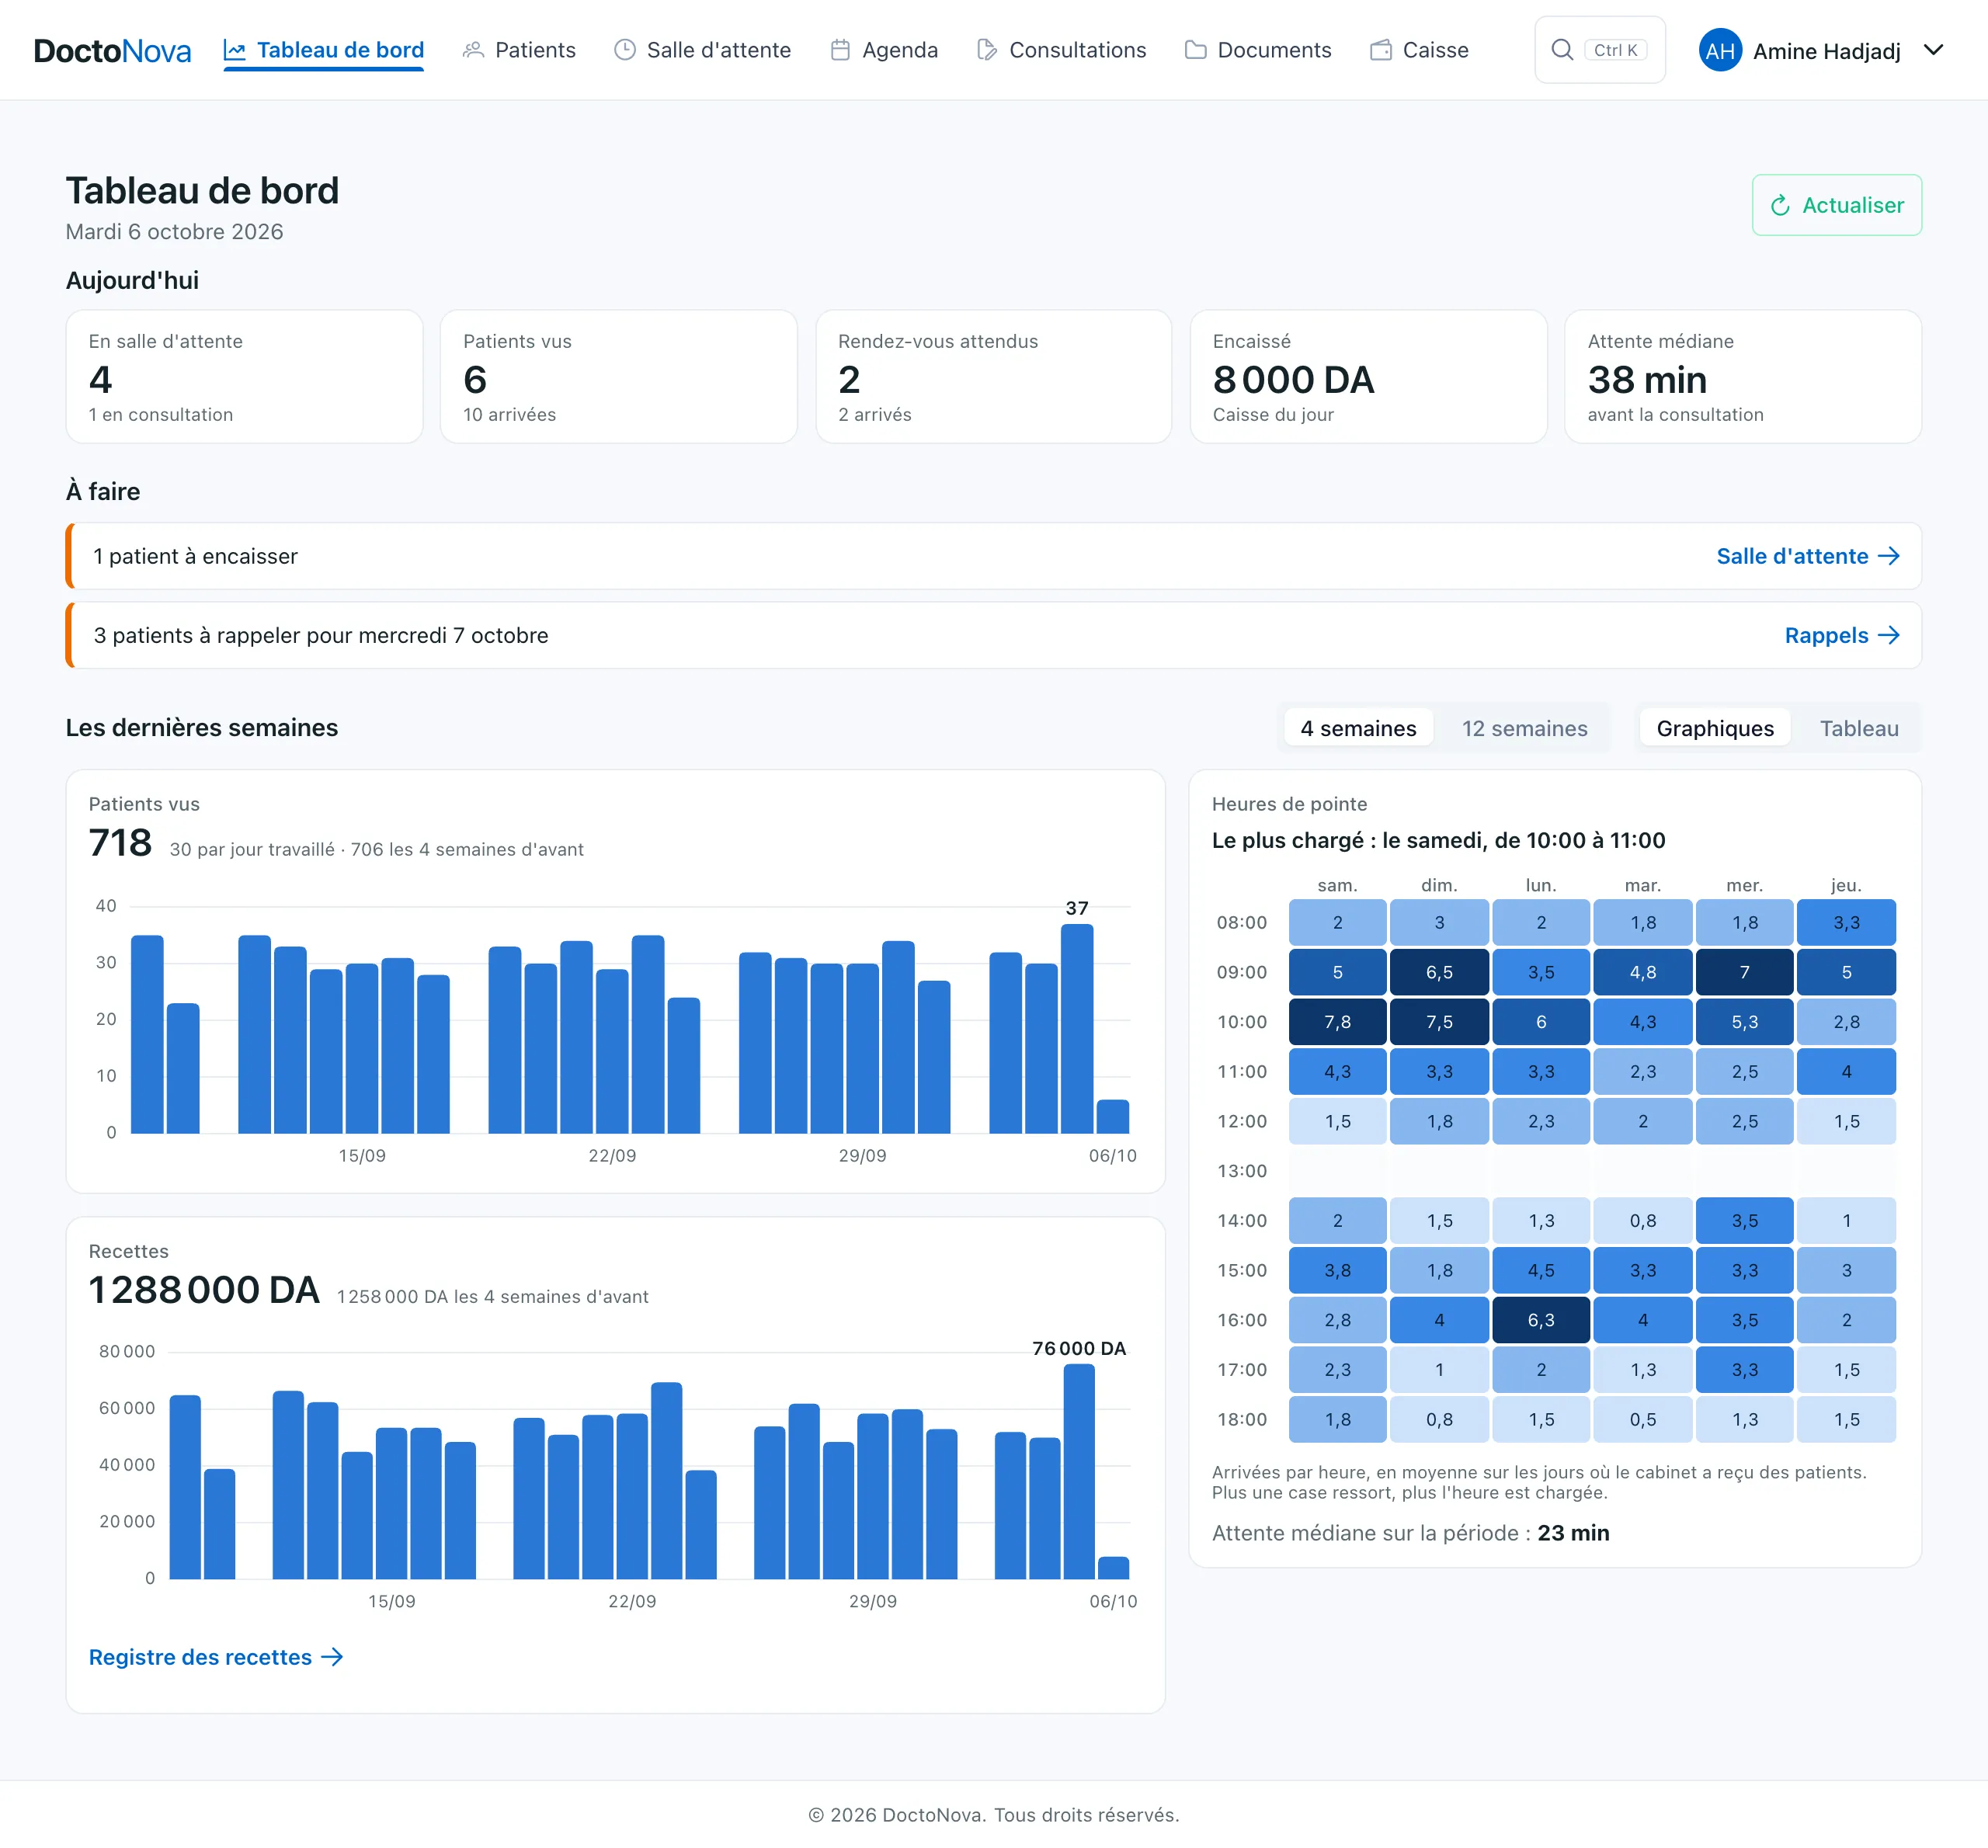Select the 4 semaines period
Image resolution: width=1988 pixels, height=1848 pixels.
[x=1358, y=728]
